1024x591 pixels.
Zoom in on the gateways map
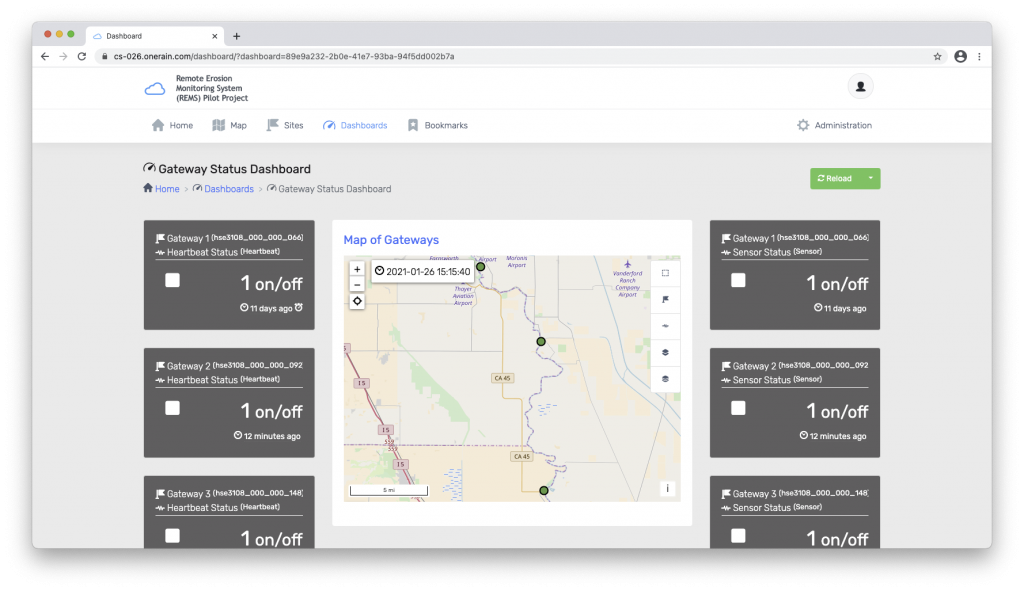tap(357, 269)
